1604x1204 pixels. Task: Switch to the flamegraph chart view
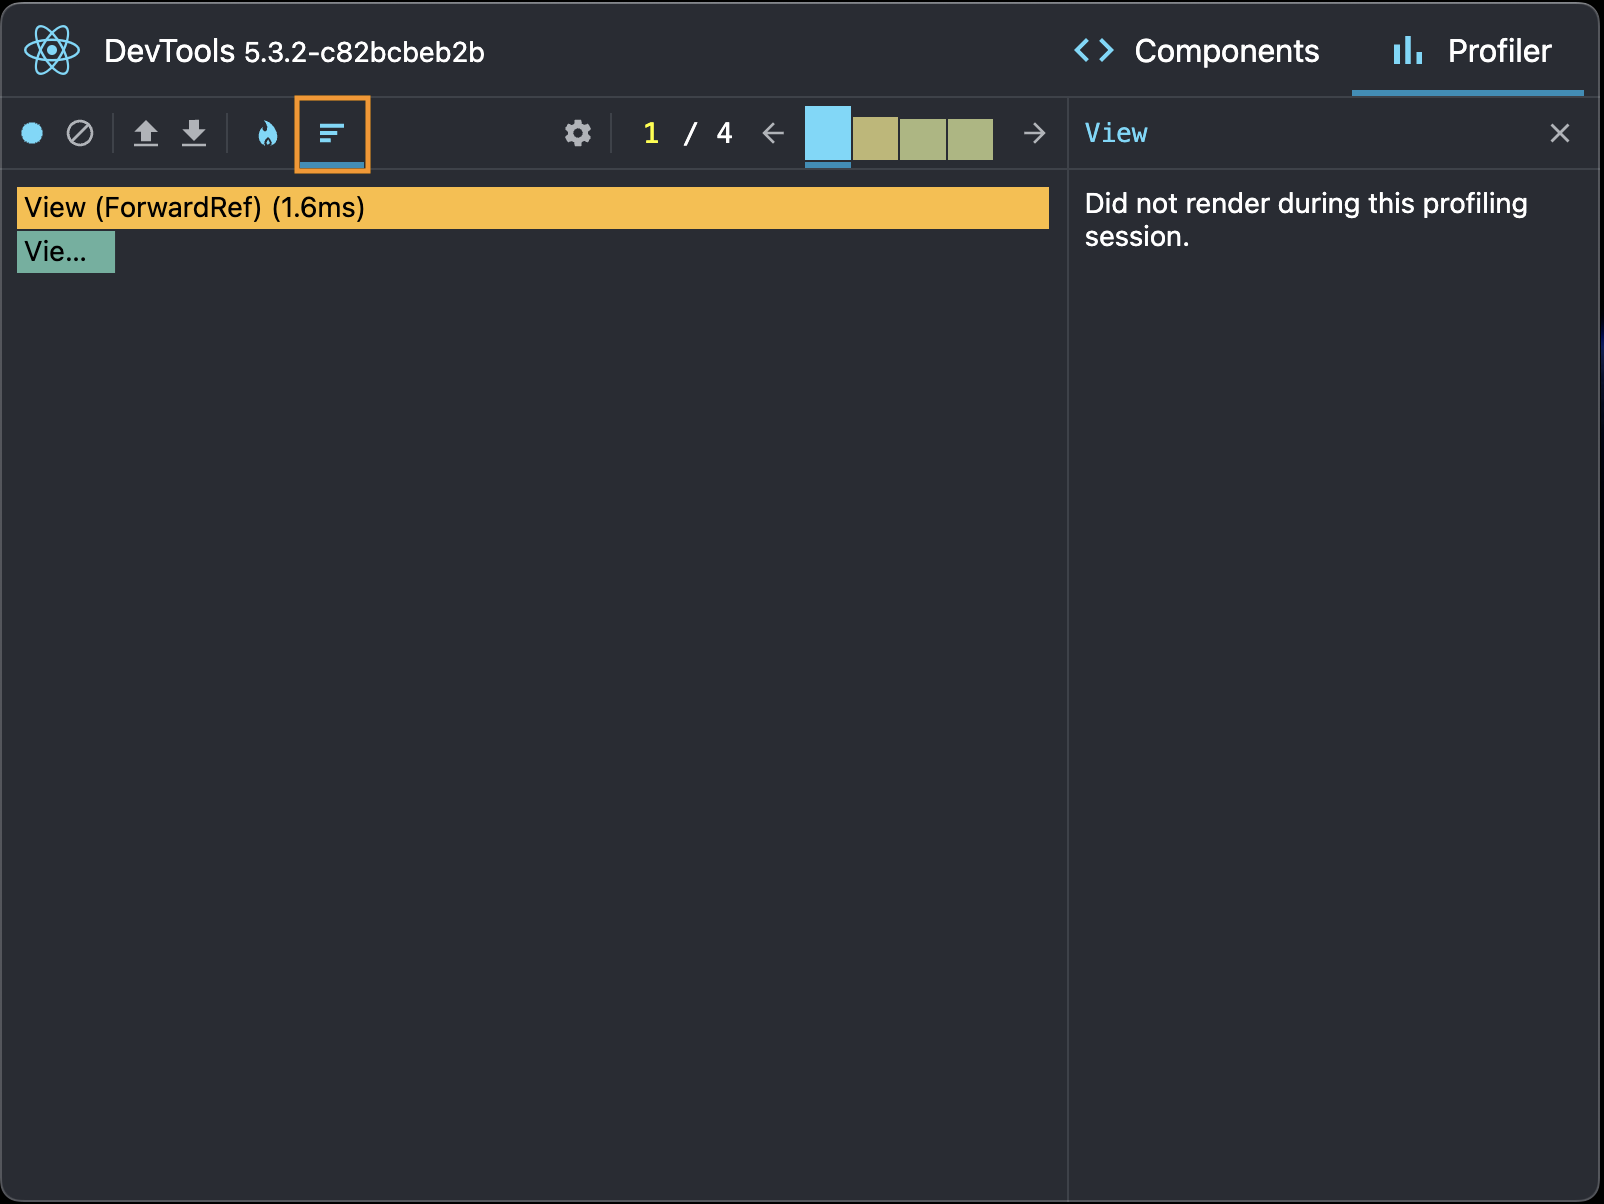point(267,133)
